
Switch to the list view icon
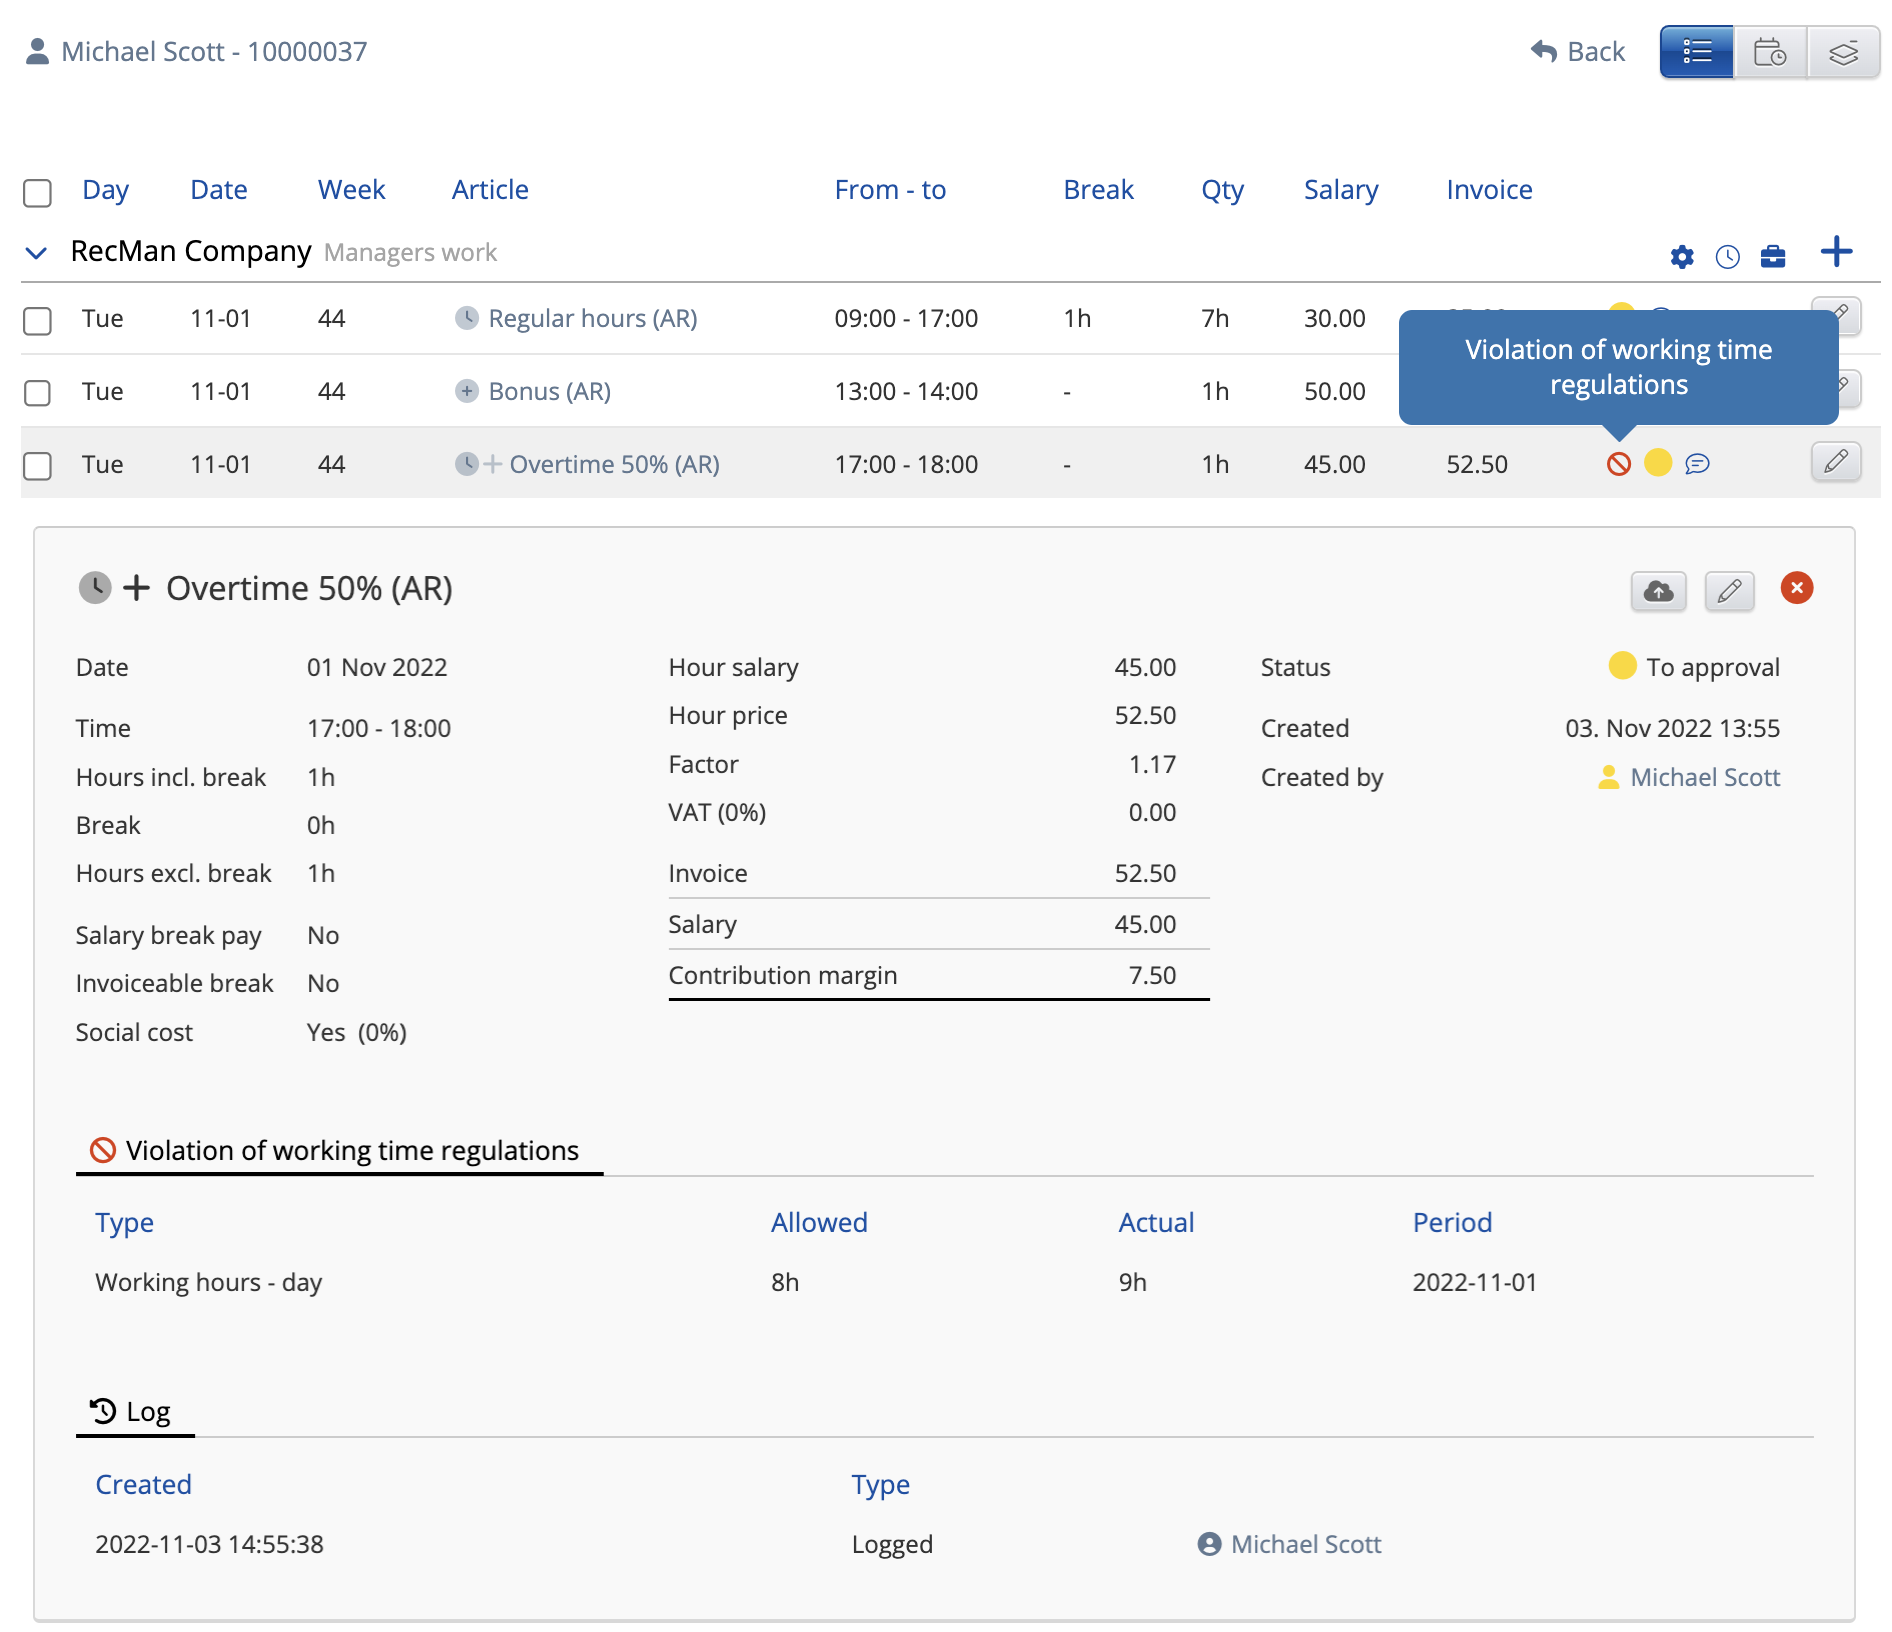click(1696, 52)
